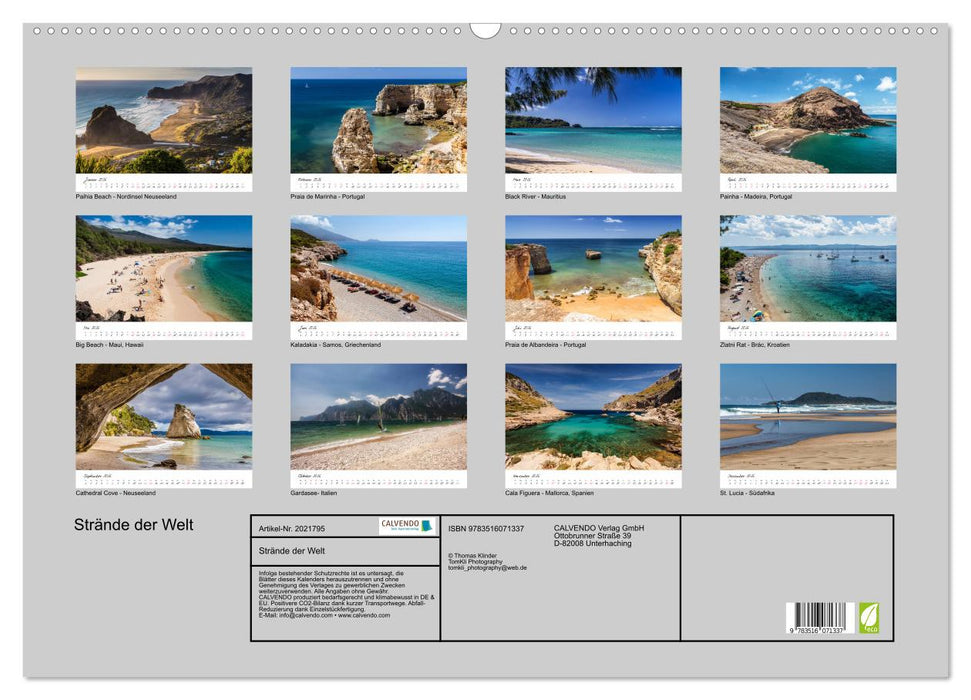Viewport: 971px width, 700px height.
Task: Click the calendar hanger notch at top
Action: [485, 30]
